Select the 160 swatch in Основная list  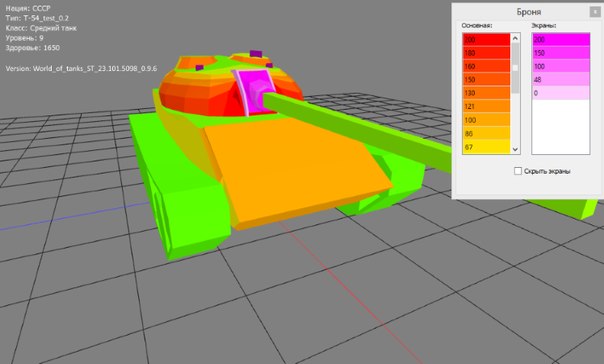tap(487, 66)
